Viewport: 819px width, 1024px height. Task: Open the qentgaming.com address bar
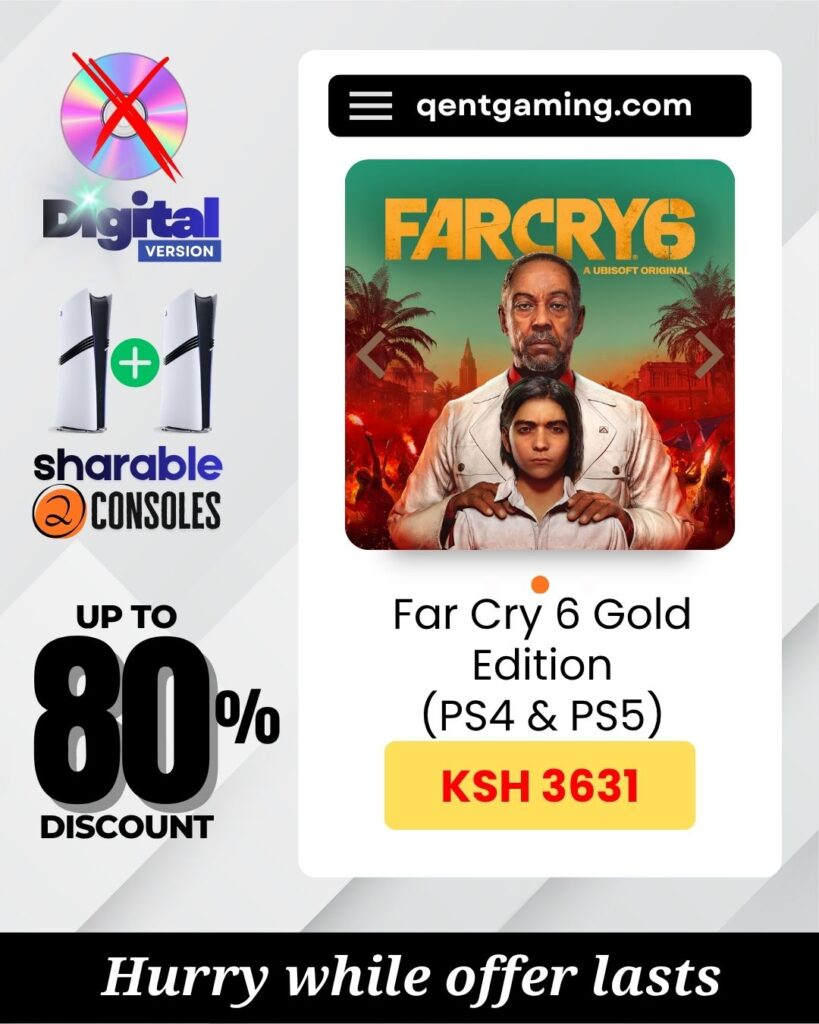540,106
